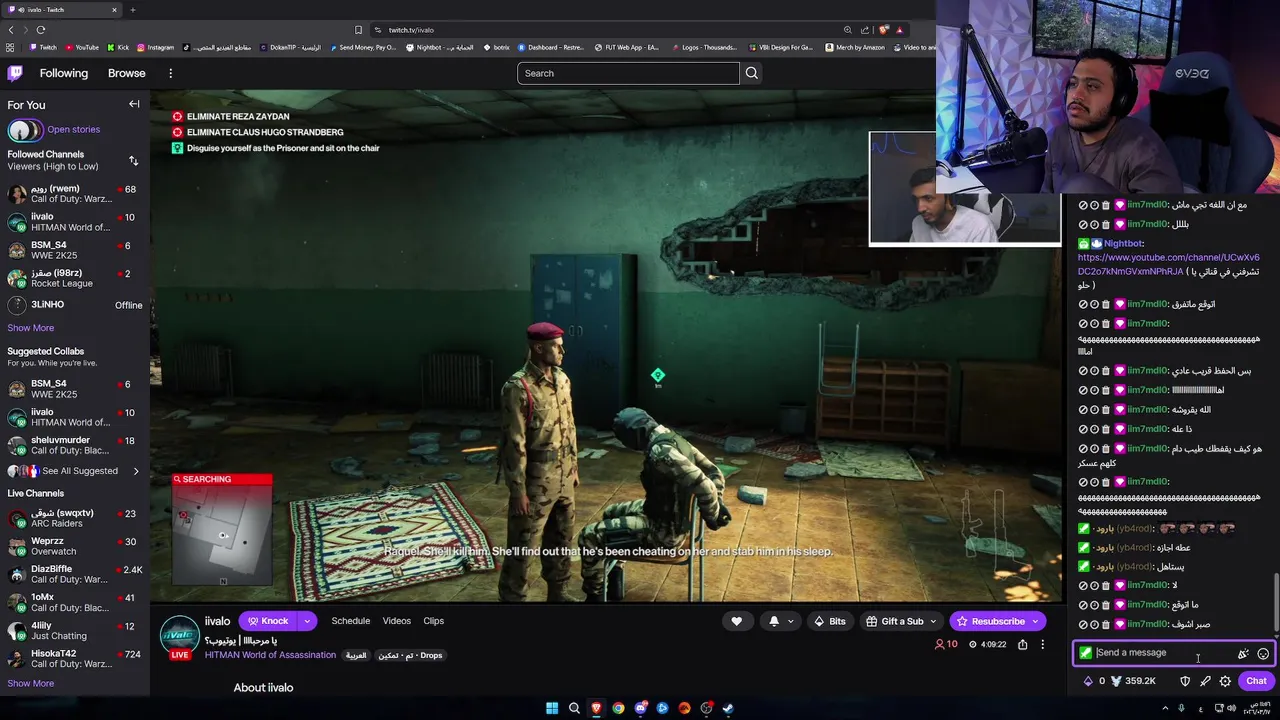Focus the Twitch search field
This screenshot has height=720, width=1280.
tap(628, 73)
